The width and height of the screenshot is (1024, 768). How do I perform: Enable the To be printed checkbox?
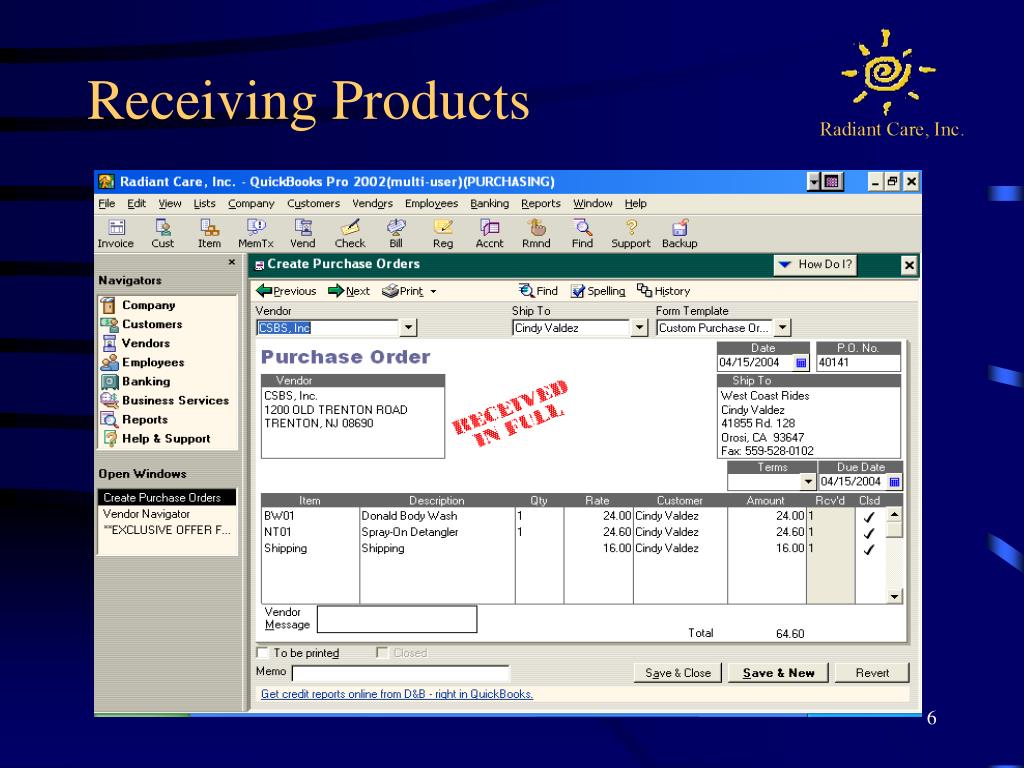coord(263,652)
